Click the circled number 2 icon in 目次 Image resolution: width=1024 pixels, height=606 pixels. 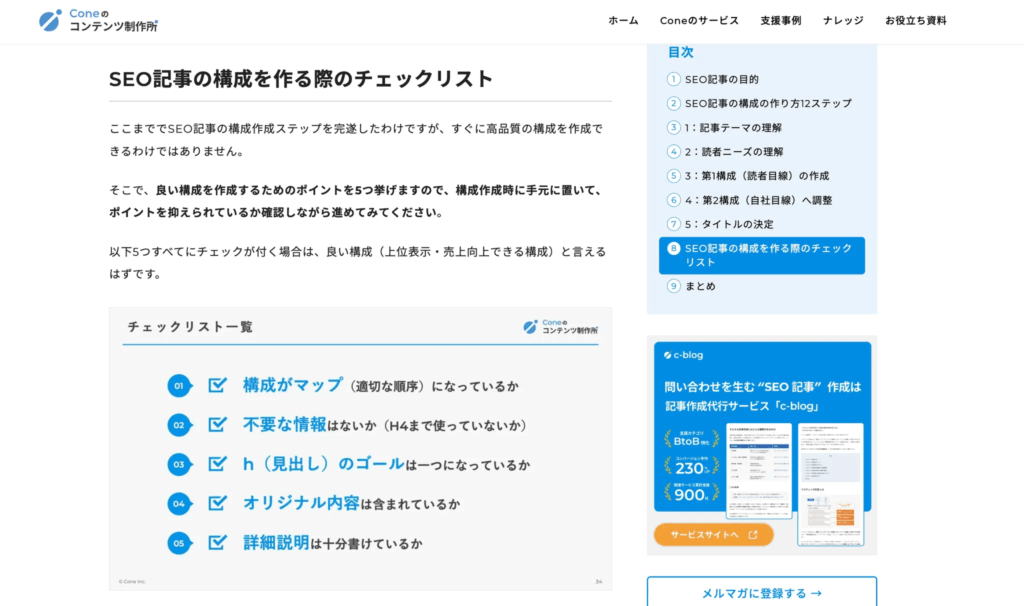(x=673, y=103)
